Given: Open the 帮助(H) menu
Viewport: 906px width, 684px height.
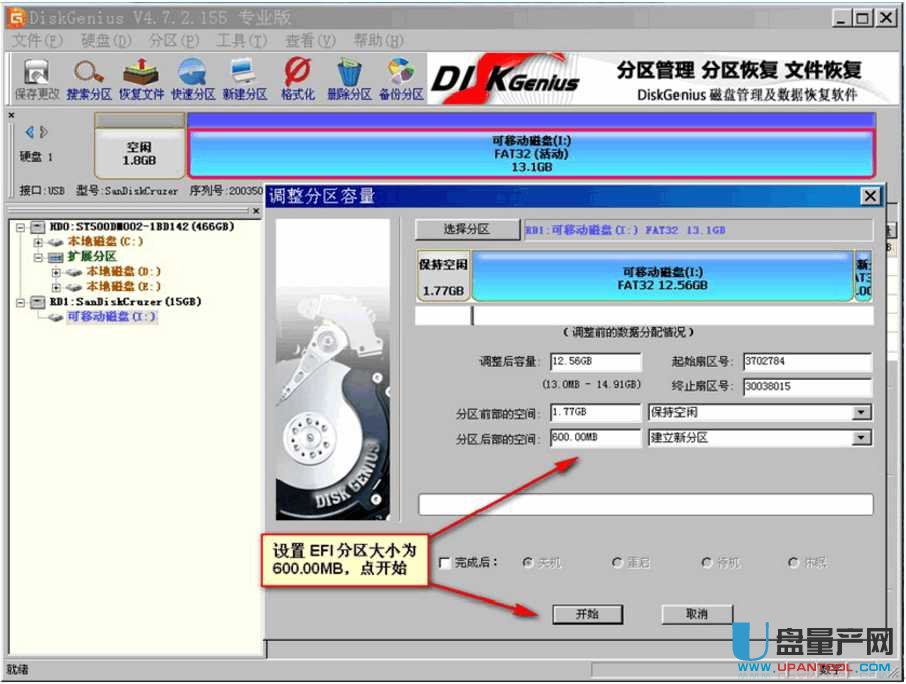Looking at the screenshot, I should (378, 40).
